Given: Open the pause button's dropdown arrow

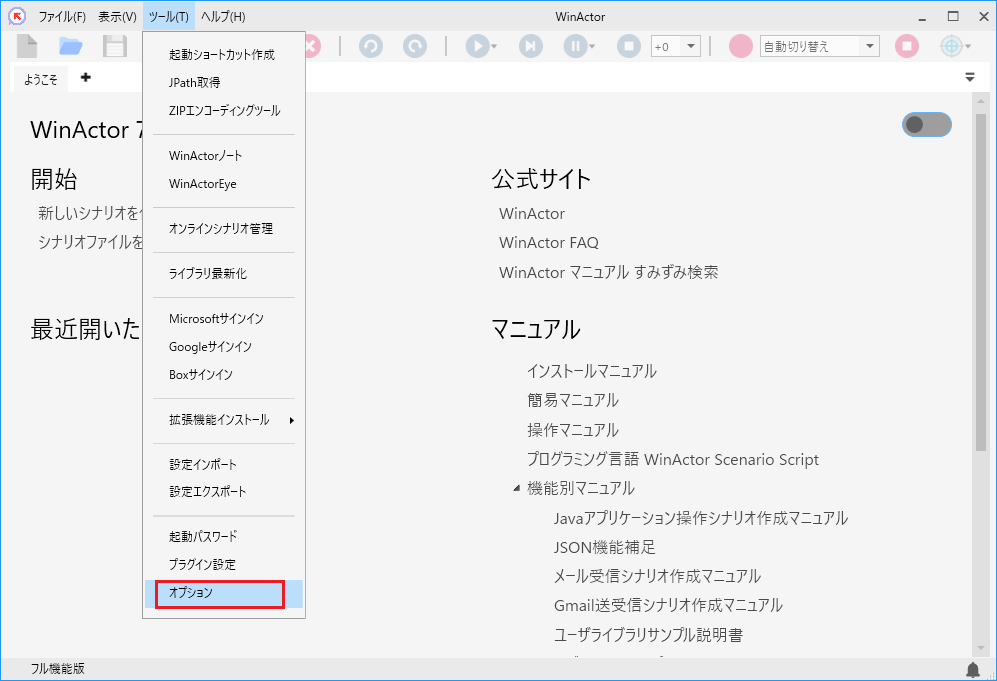Looking at the screenshot, I should [x=592, y=46].
